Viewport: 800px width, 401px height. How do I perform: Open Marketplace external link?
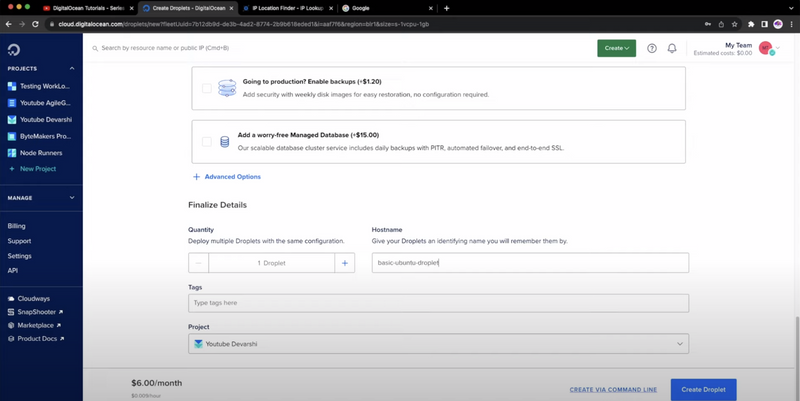[34, 325]
